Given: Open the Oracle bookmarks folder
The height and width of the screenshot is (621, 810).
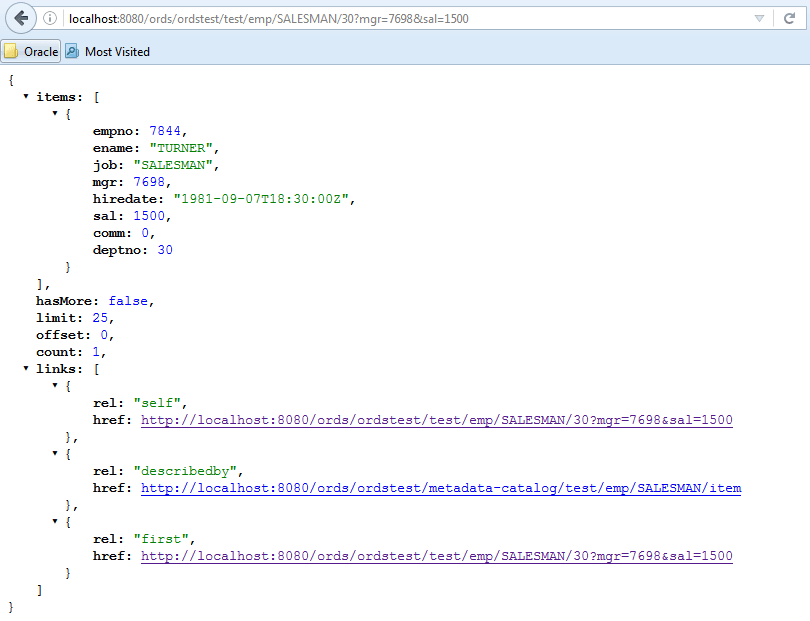Looking at the screenshot, I should (31, 52).
